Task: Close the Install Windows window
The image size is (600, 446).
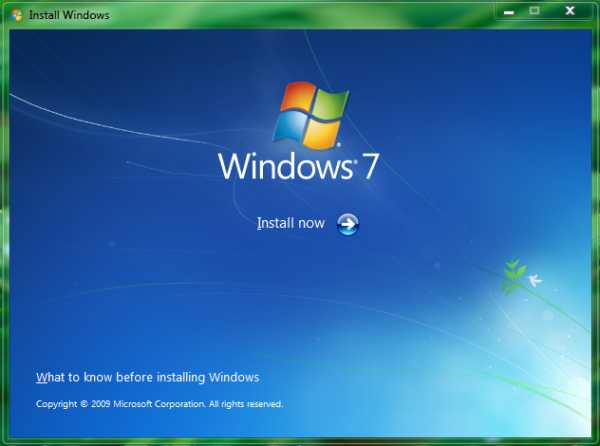Action: click(x=570, y=11)
